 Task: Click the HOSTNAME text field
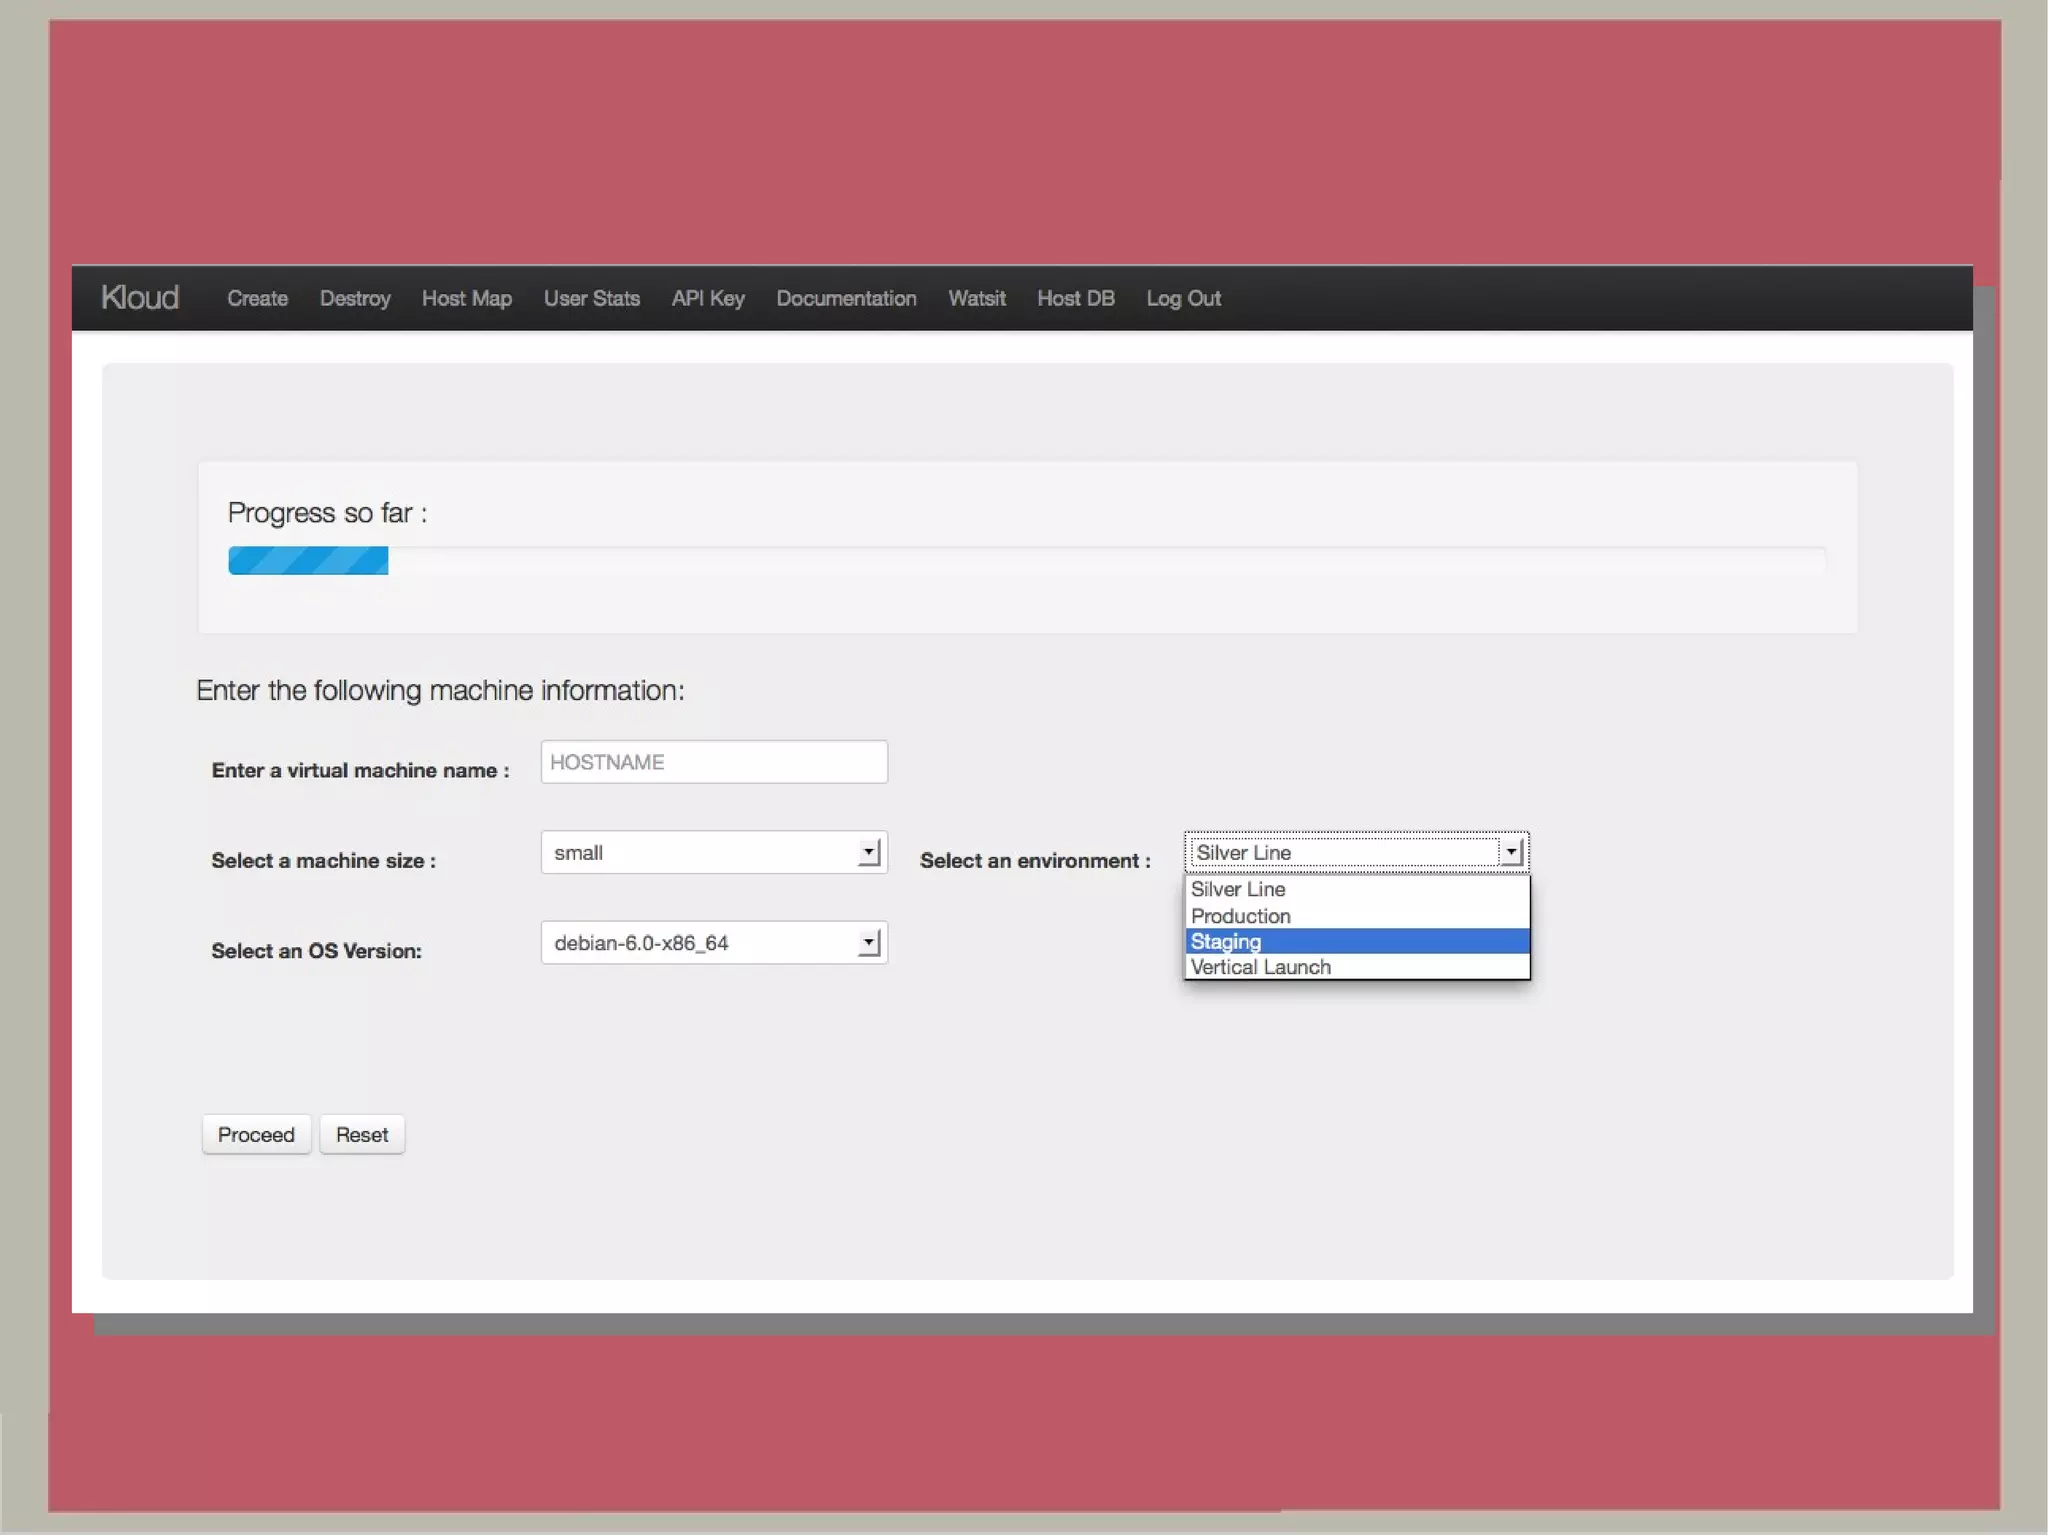(713, 762)
